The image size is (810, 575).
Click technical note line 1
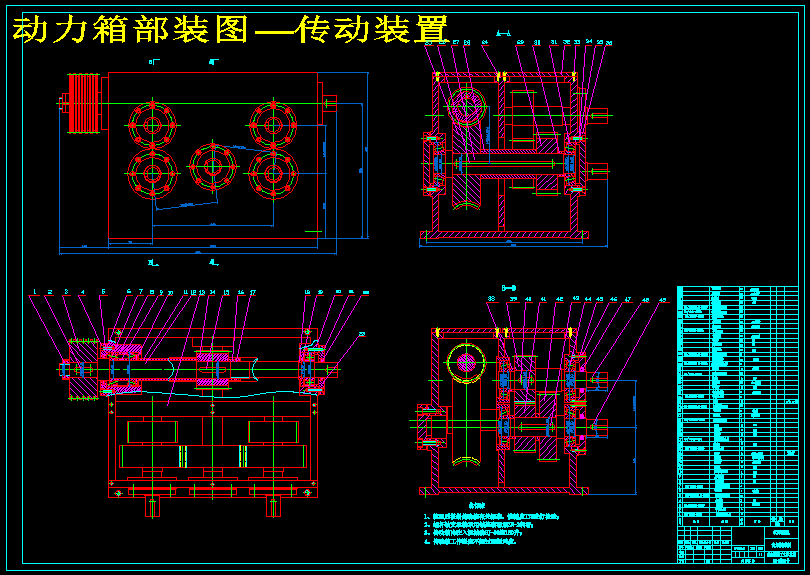(491, 516)
